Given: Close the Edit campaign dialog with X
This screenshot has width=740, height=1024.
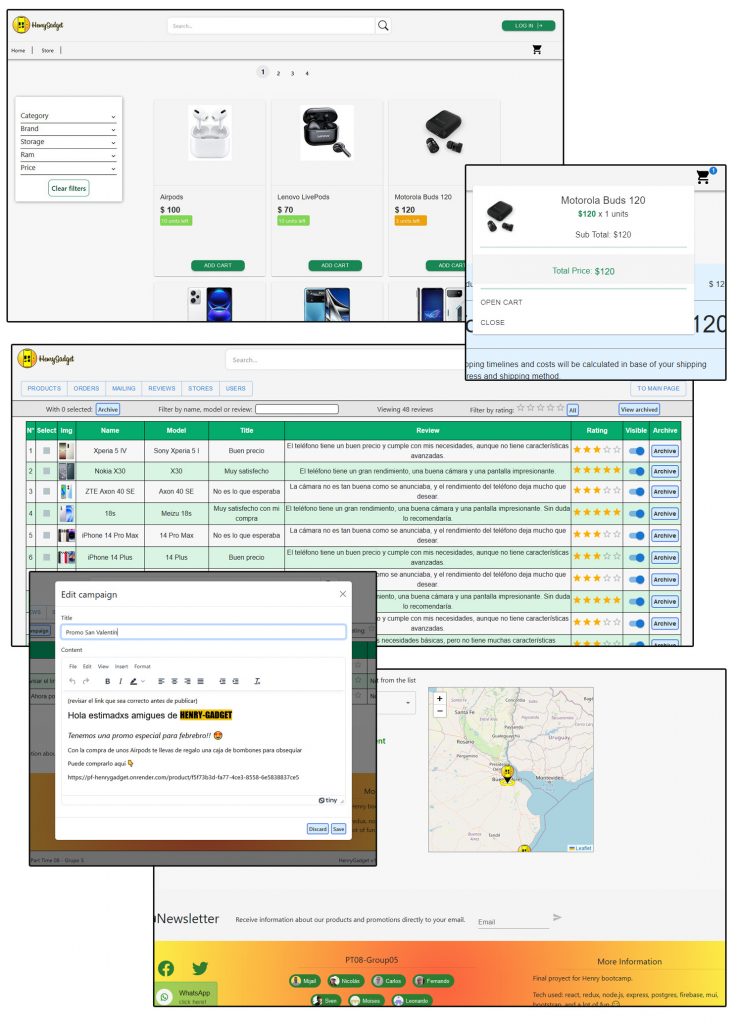Looking at the screenshot, I should 342,594.
